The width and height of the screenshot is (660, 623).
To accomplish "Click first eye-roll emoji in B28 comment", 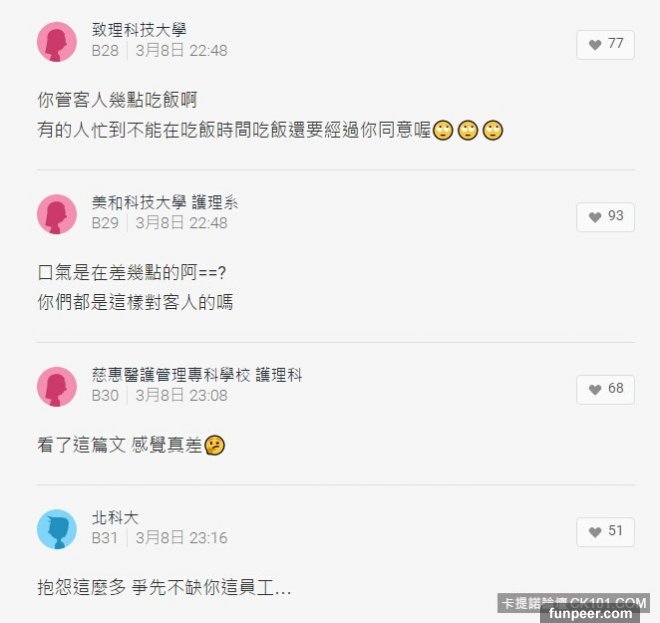I will (x=443, y=130).
